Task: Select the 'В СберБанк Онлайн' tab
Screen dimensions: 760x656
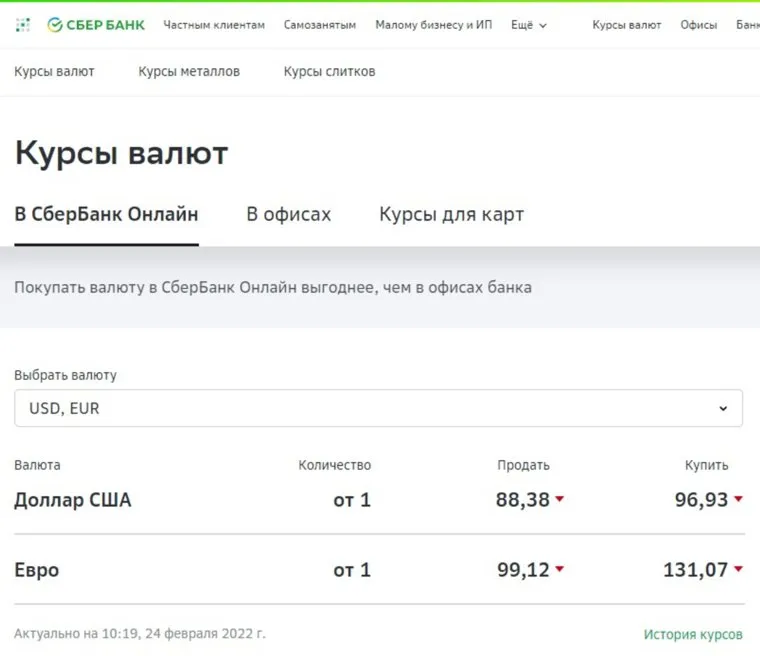Action: [x=106, y=214]
